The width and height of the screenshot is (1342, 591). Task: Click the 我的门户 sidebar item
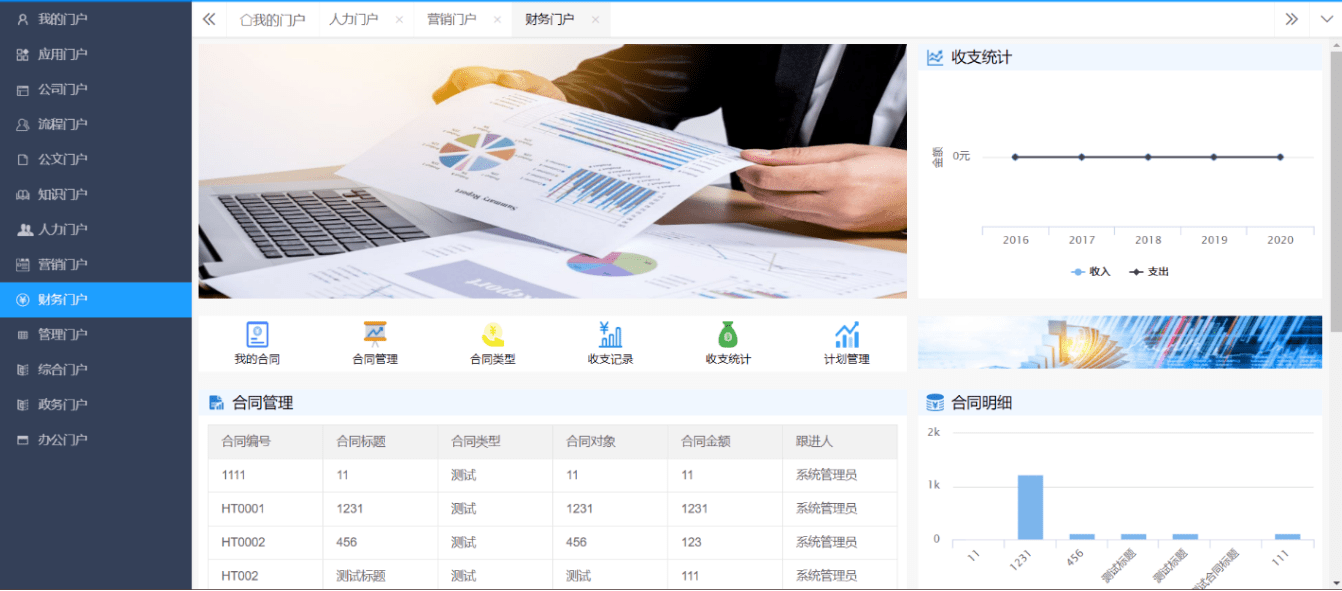click(x=63, y=19)
